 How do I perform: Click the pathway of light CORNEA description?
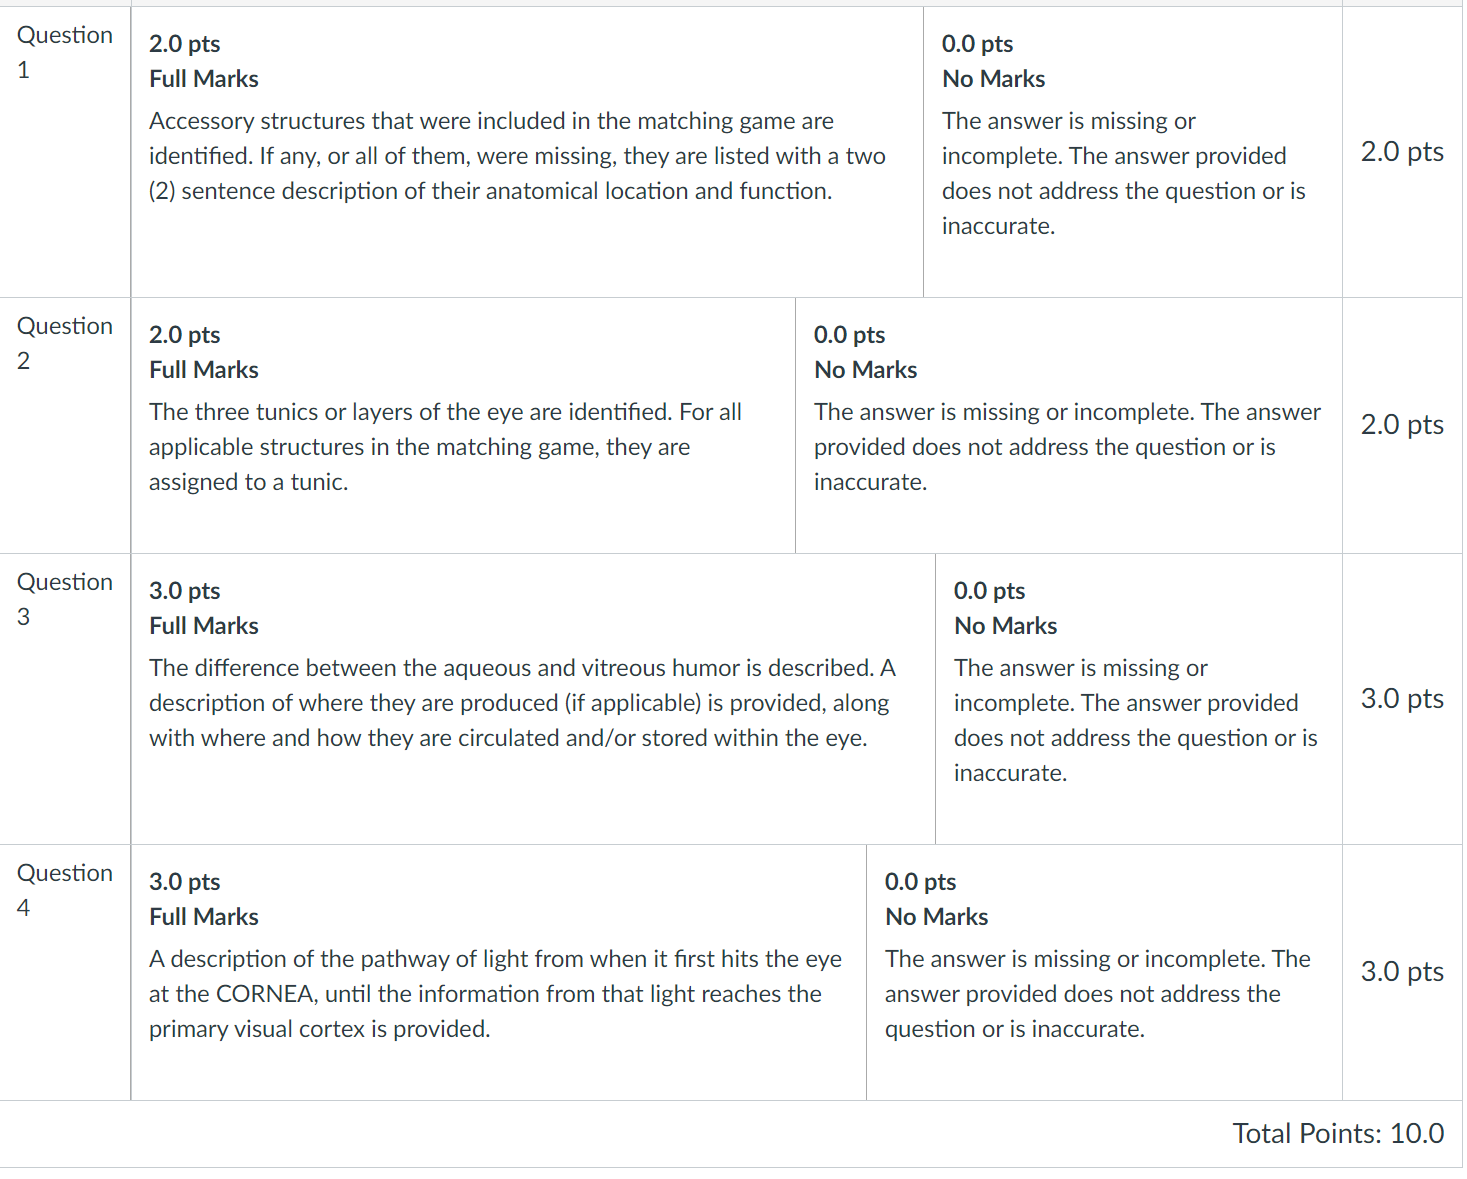click(x=495, y=994)
